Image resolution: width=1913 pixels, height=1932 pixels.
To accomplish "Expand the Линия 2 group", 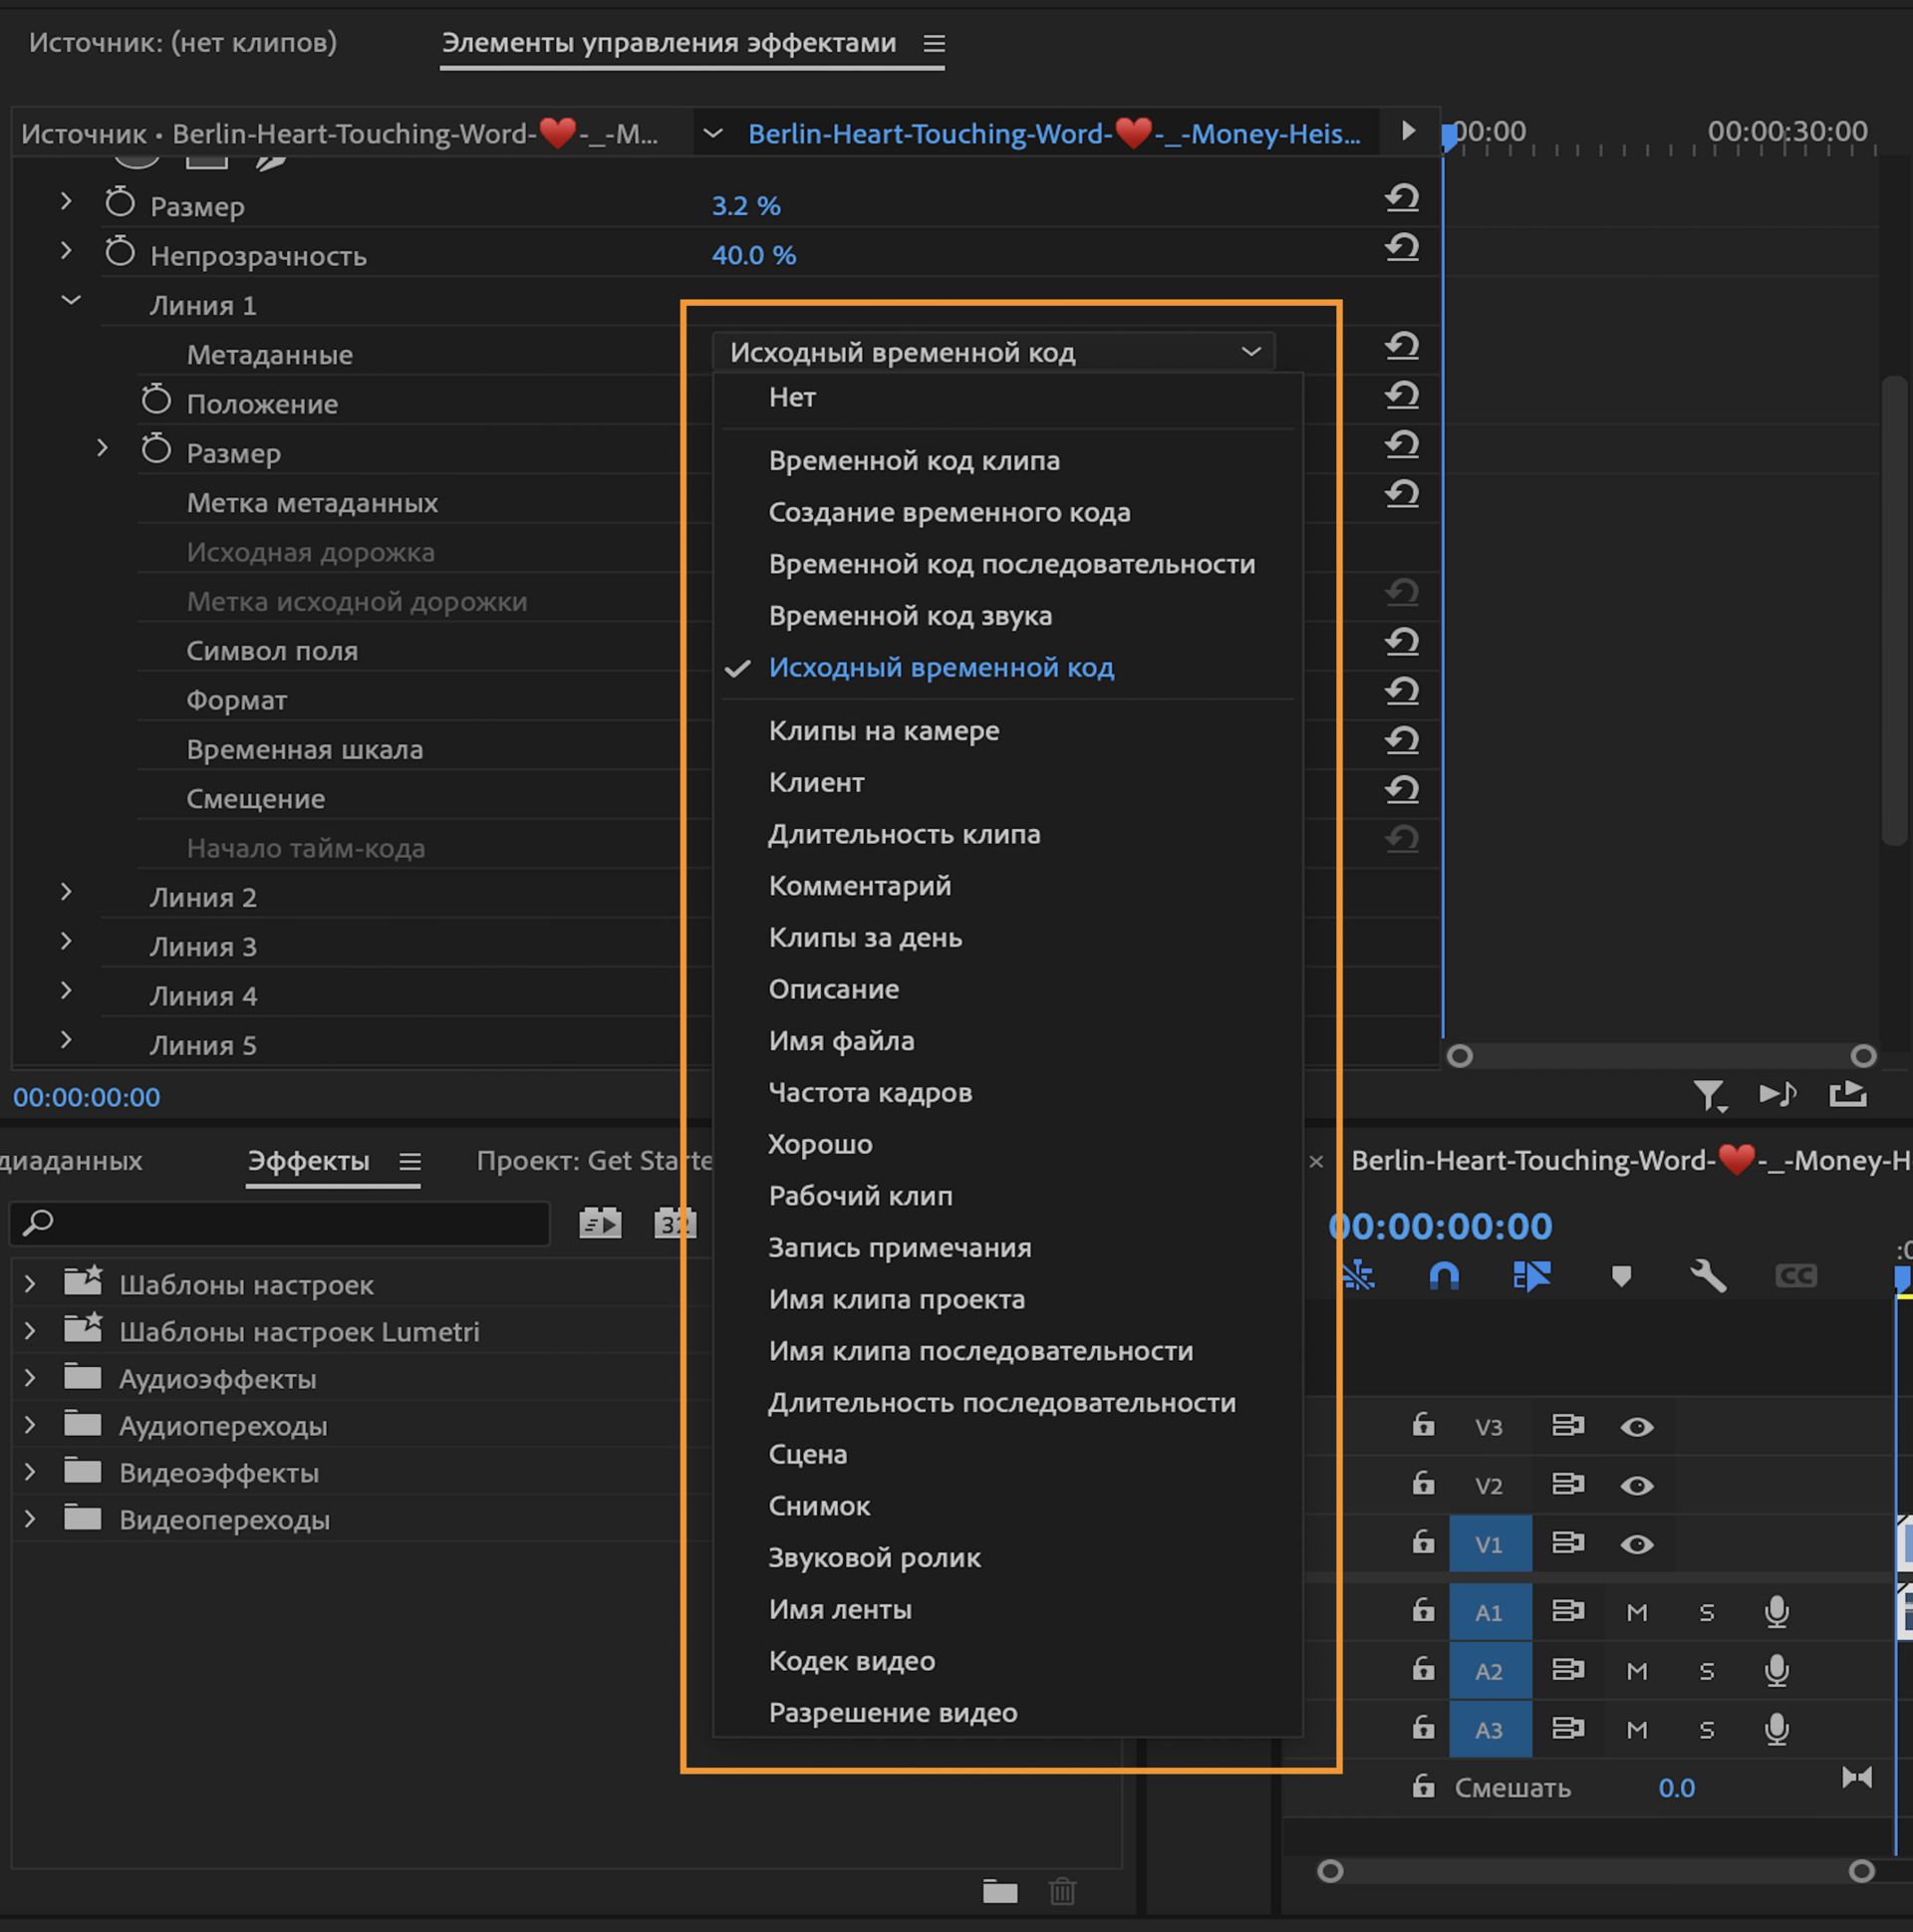I will point(66,892).
